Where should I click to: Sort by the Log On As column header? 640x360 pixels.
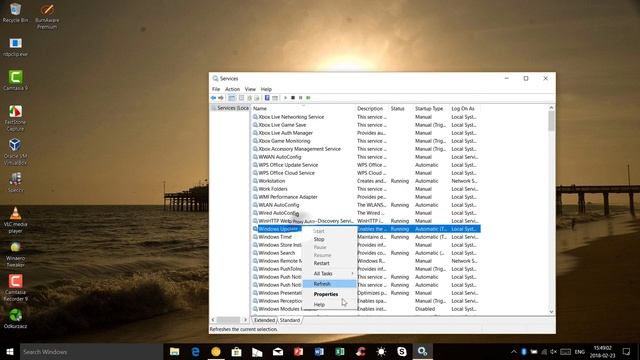click(x=465, y=109)
